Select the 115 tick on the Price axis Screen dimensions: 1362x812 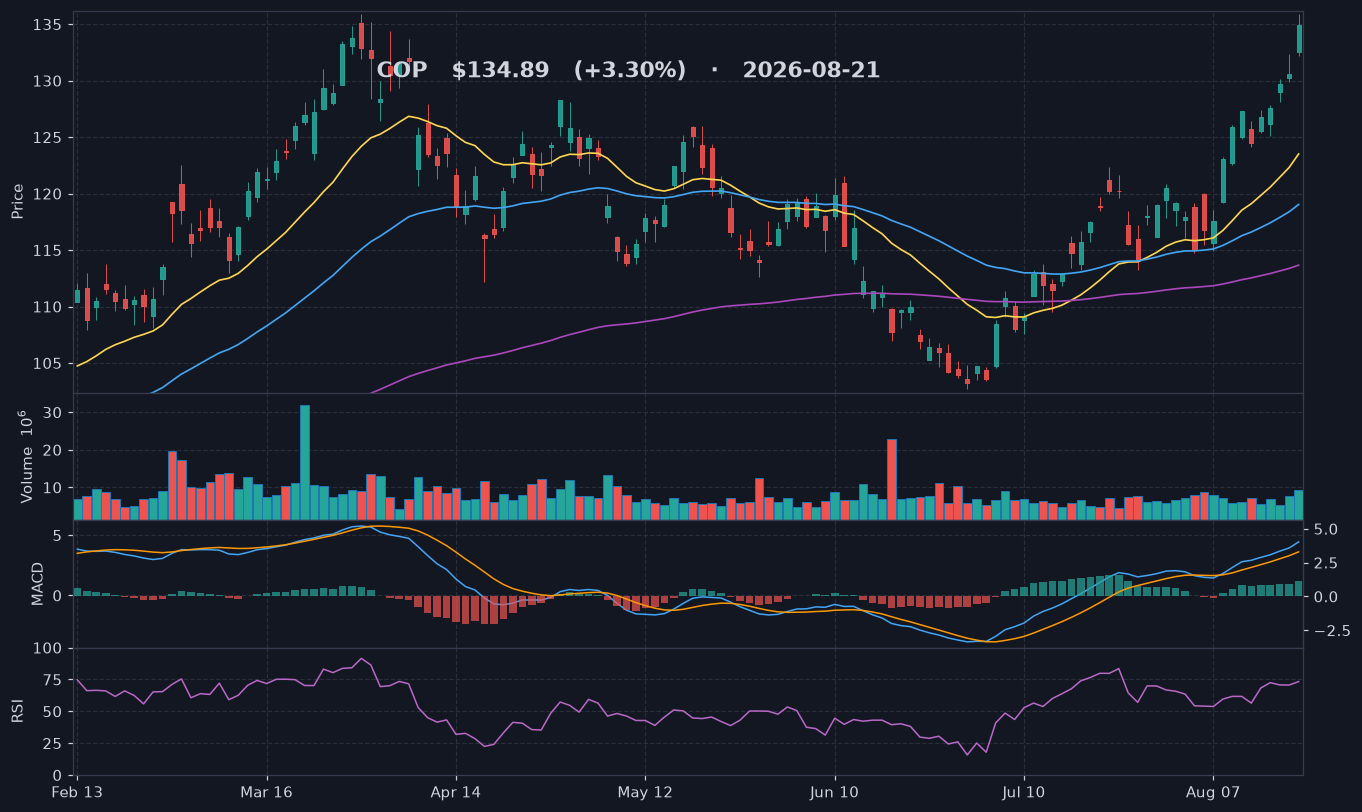coord(49,250)
